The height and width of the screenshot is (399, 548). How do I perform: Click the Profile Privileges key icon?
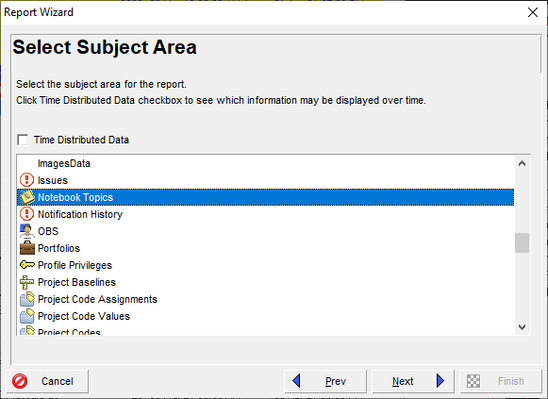(x=27, y=265)
